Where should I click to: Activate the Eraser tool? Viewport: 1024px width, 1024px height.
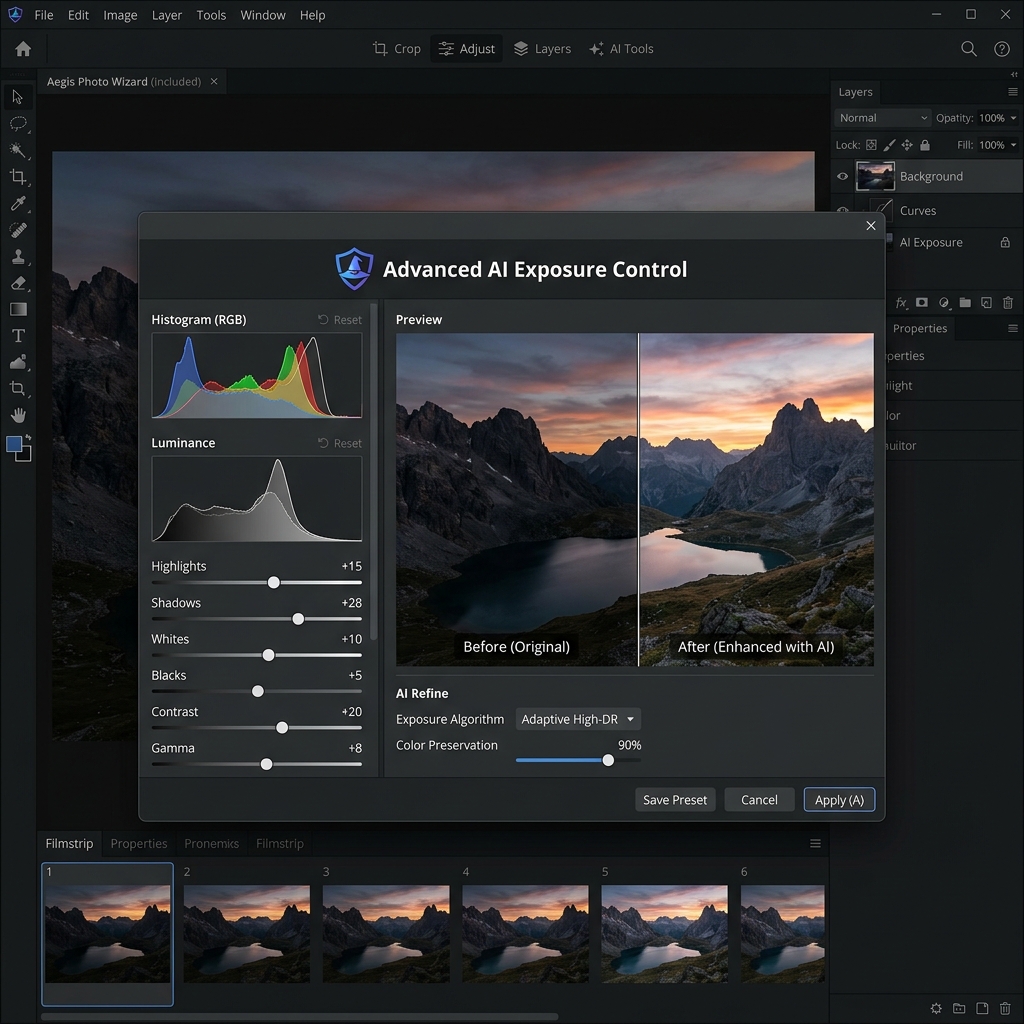click(x=18, y=283)
